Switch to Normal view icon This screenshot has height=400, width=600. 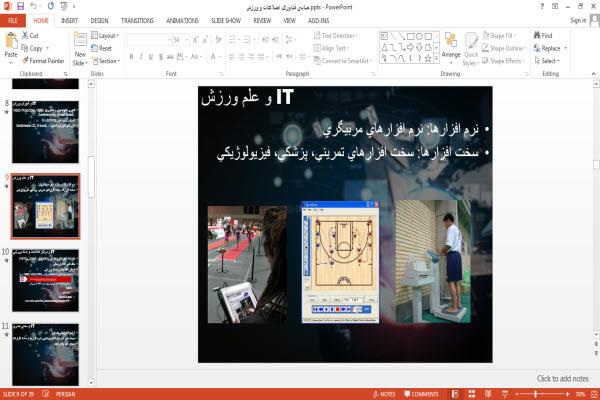pyautogui.click(x=455, y=394)
